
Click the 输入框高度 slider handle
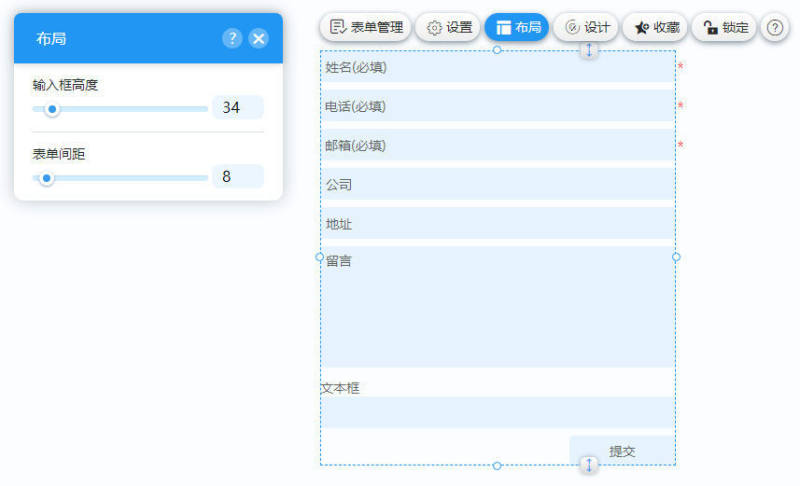(52, 109)
